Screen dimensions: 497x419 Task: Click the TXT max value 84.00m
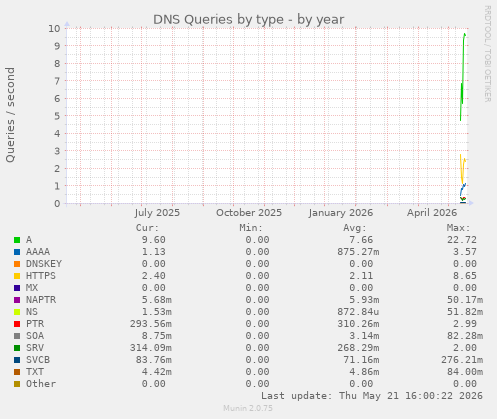[x=465, y=372]
